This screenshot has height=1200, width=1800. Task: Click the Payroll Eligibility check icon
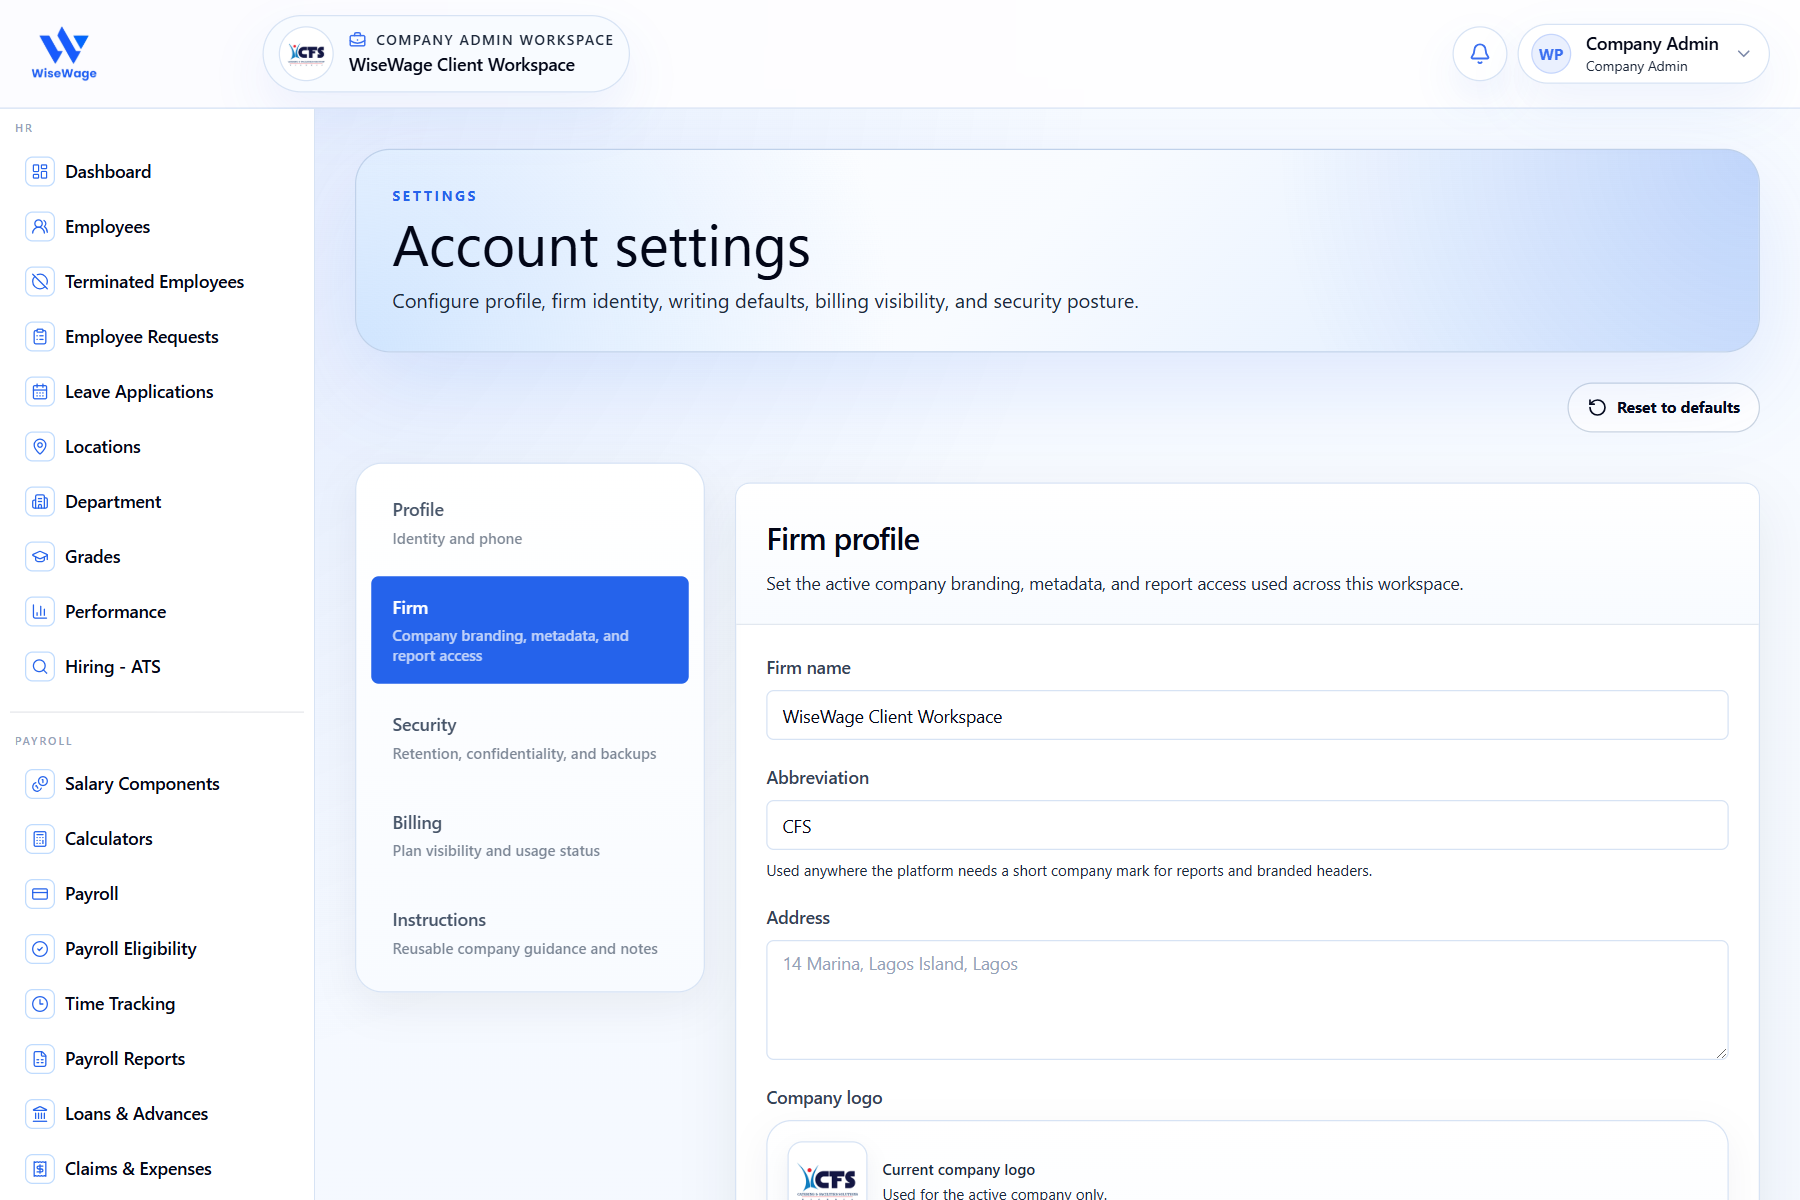point(40,949)
